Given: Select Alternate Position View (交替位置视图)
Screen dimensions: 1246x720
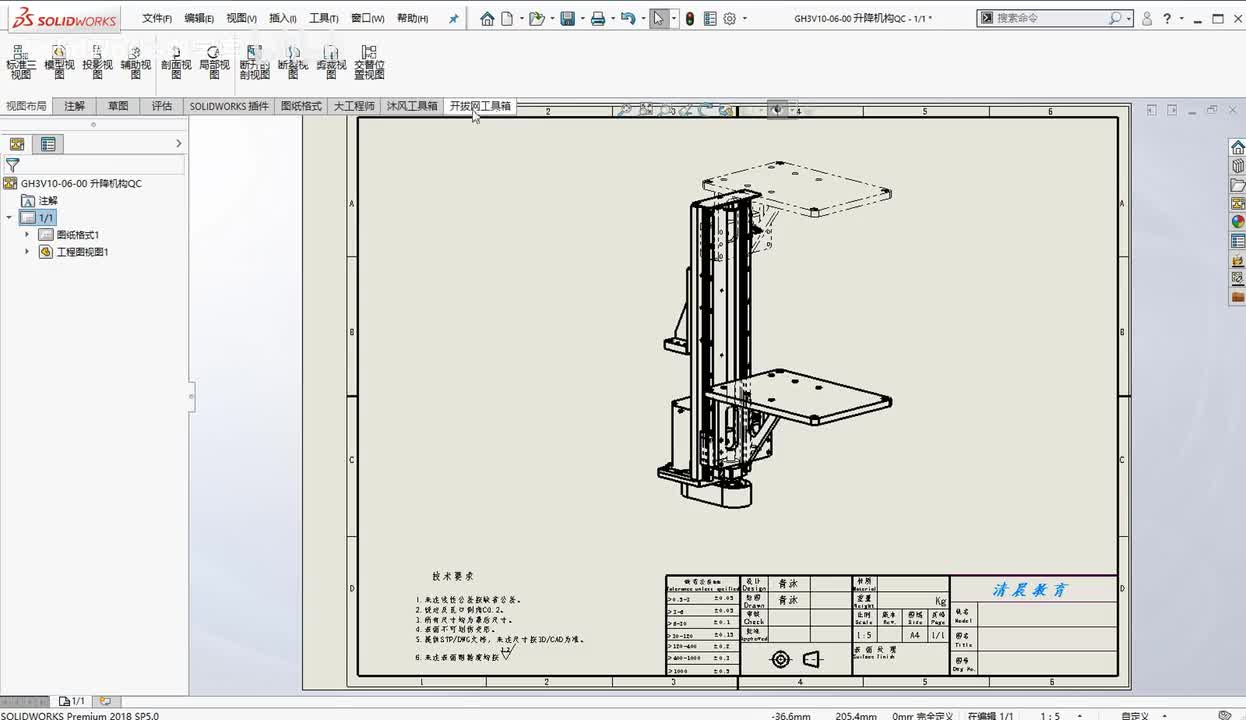Looking at the screenshot, I should (369, 62).
